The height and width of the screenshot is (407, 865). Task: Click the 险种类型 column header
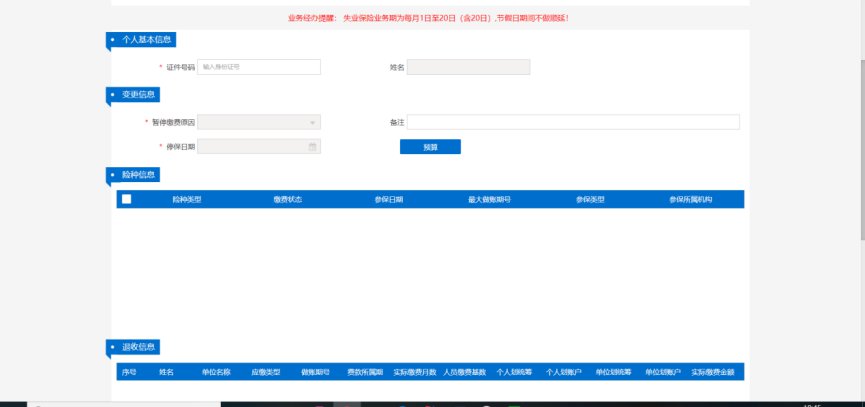coord(187,199)
